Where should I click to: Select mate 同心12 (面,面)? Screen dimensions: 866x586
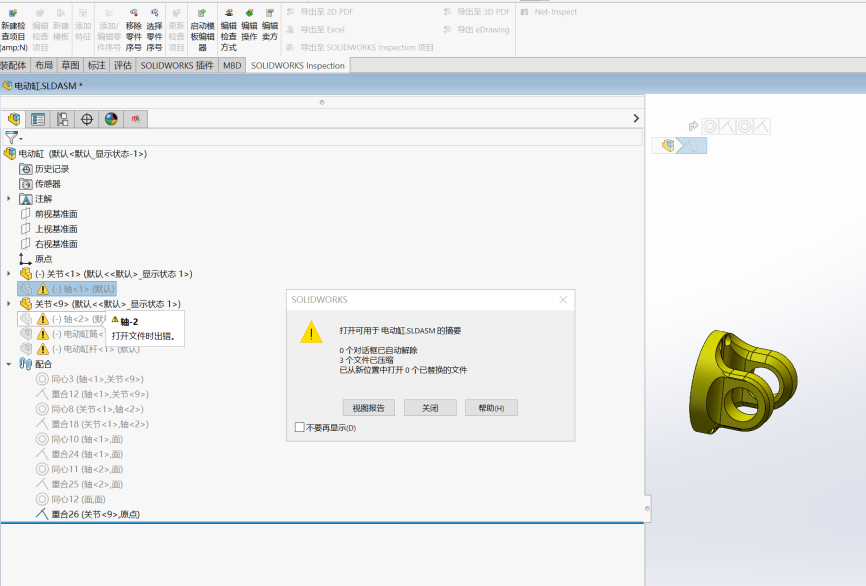pyautogui.click(x=71, y=499)
